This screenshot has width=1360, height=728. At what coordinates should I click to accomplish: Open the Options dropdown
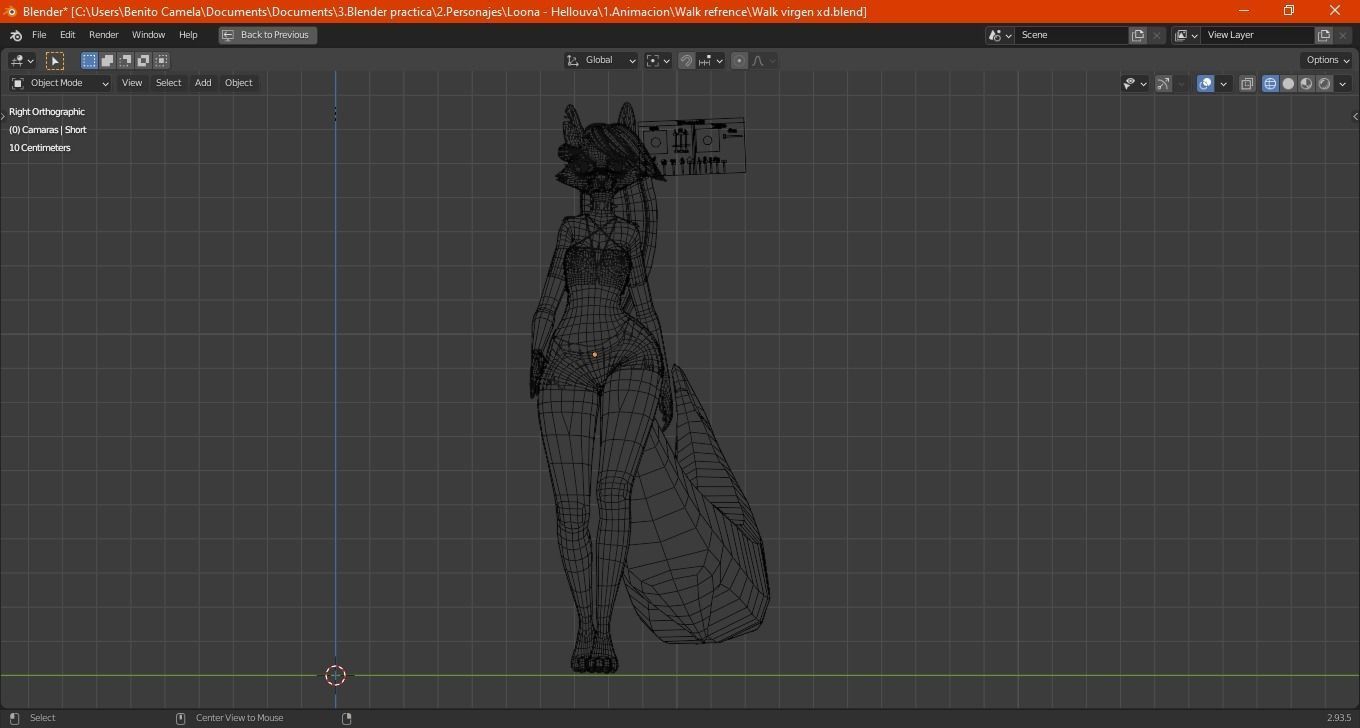pyautogui.click(x=1328, y=61)
